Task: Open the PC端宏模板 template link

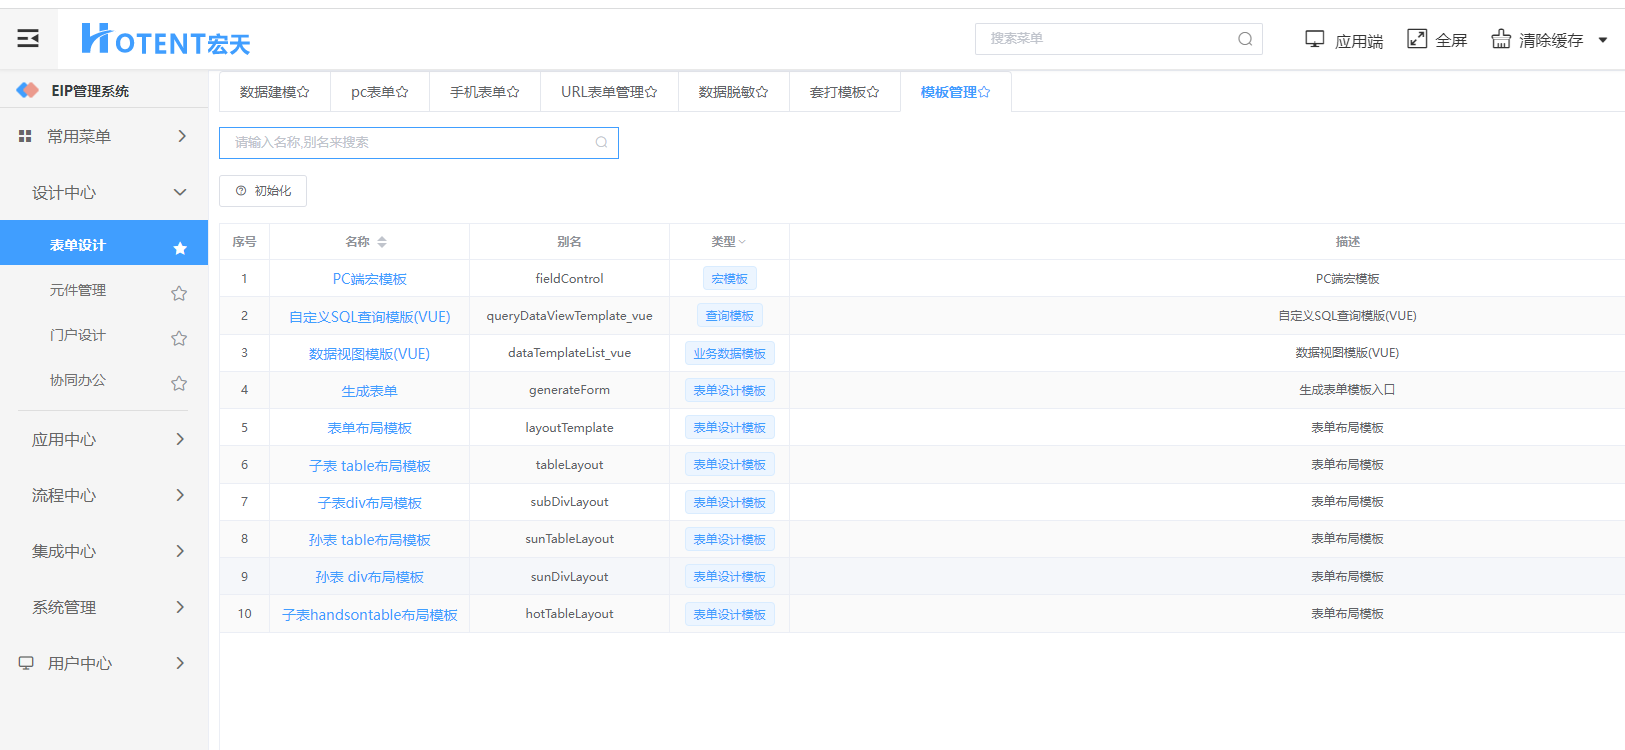Action: pyautogui.click(x=369, y=279)
